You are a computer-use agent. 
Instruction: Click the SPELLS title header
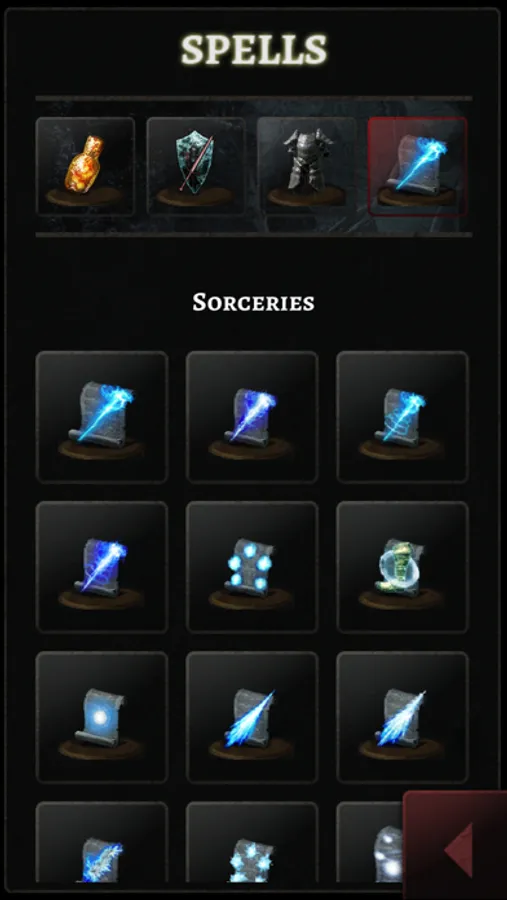click(254, 50)
